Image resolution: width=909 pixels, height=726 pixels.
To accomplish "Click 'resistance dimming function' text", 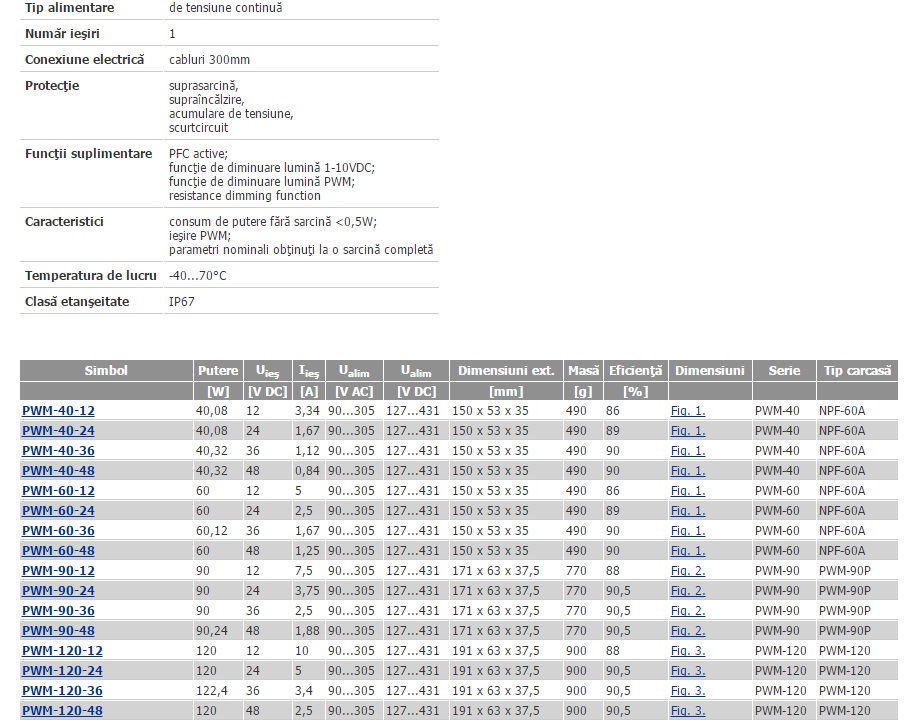I will [245, 196].
